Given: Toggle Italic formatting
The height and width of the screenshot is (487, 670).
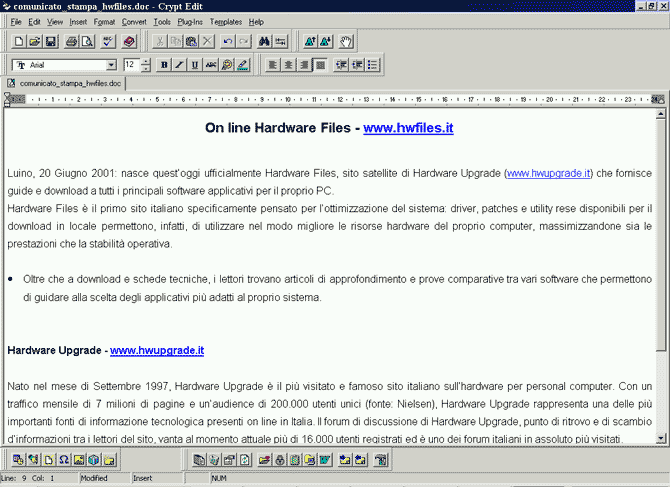Looking at the screenshot, I should 179,65.
